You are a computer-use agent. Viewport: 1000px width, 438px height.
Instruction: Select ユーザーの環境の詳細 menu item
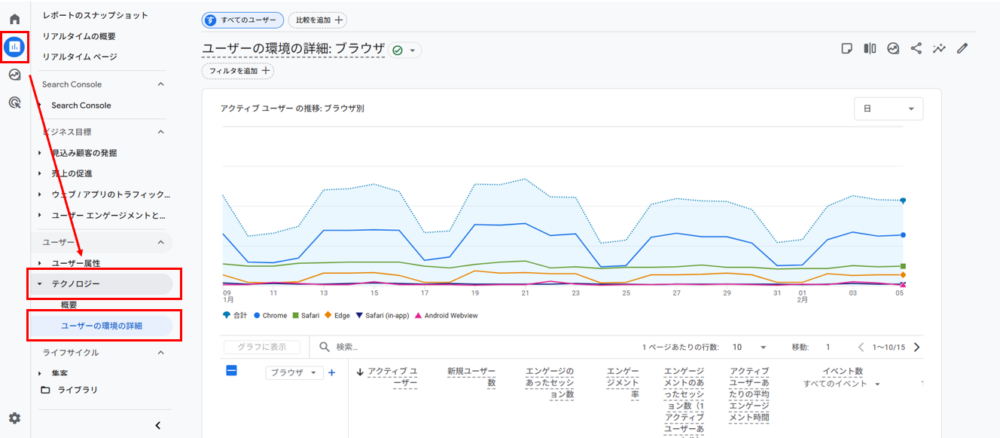104,325
